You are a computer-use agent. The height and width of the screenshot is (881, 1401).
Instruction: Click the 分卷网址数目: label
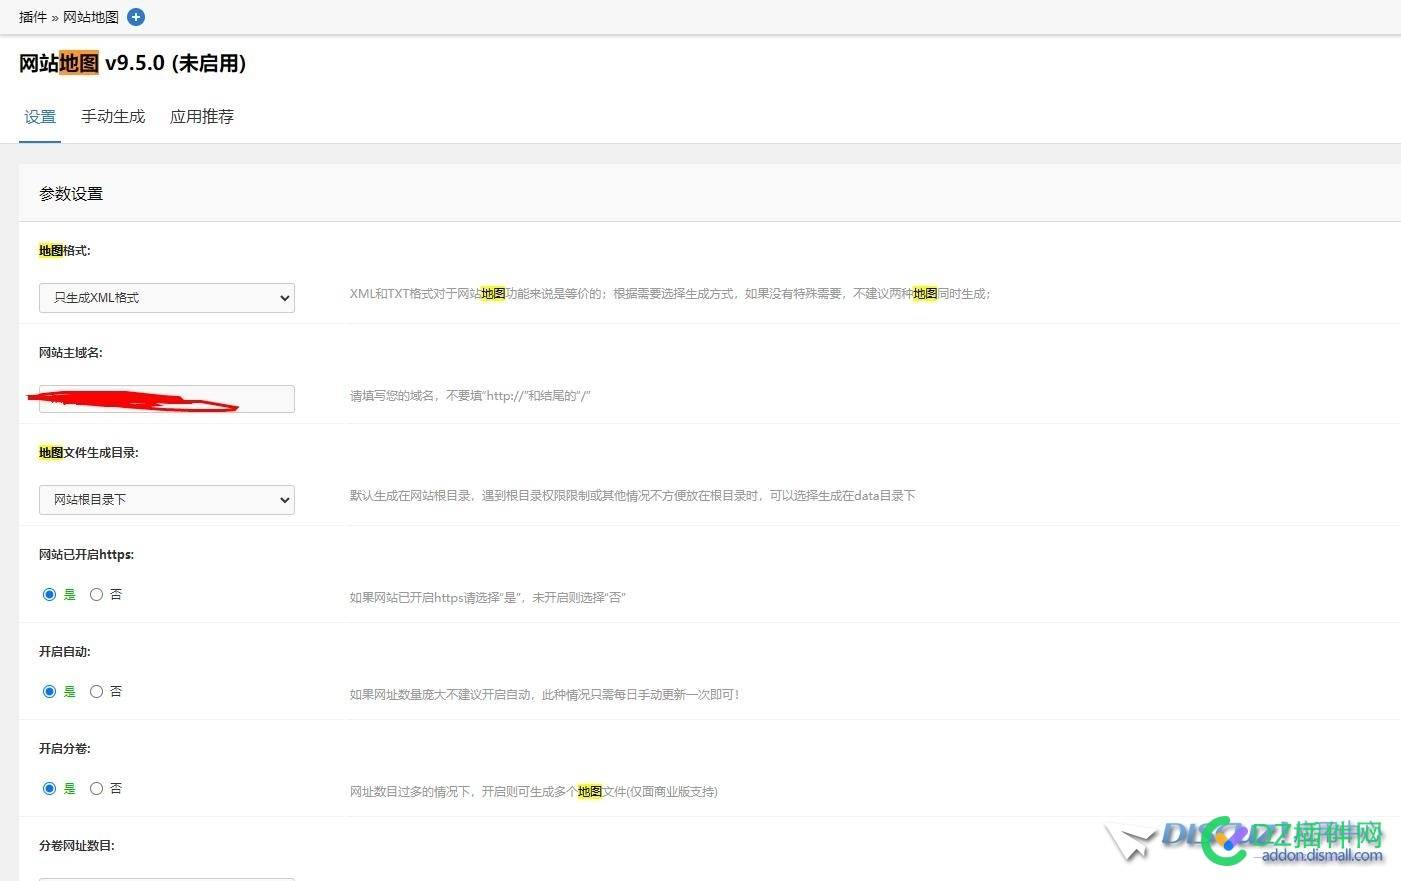[77, 846]
